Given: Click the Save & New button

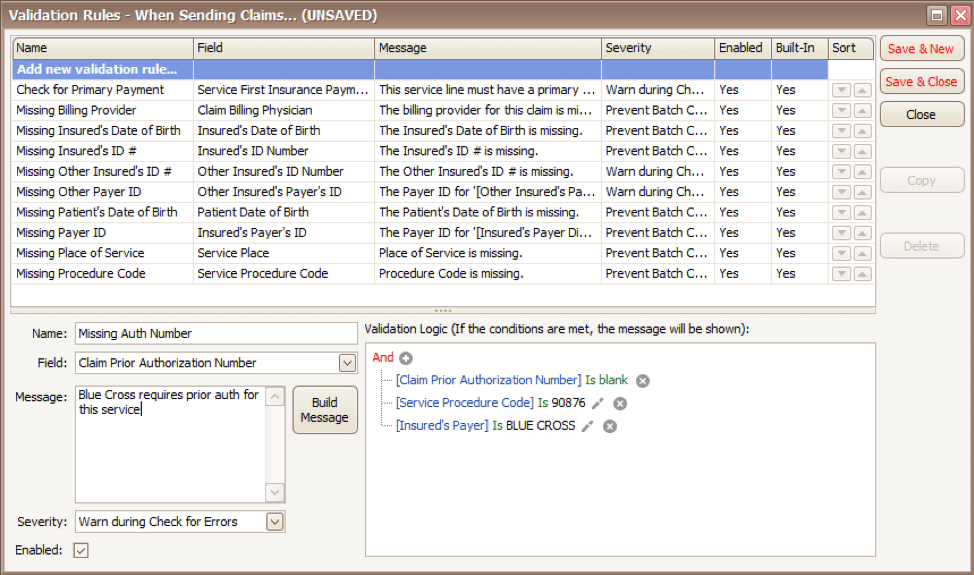Looking at the screenshot, I should coord(922,49).
